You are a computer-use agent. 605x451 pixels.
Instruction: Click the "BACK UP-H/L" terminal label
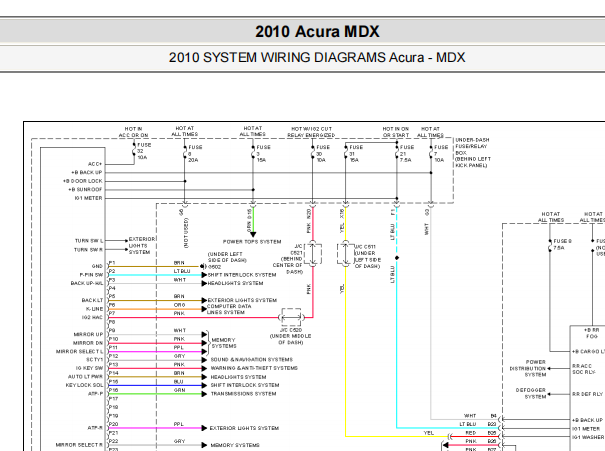(87, 283)
